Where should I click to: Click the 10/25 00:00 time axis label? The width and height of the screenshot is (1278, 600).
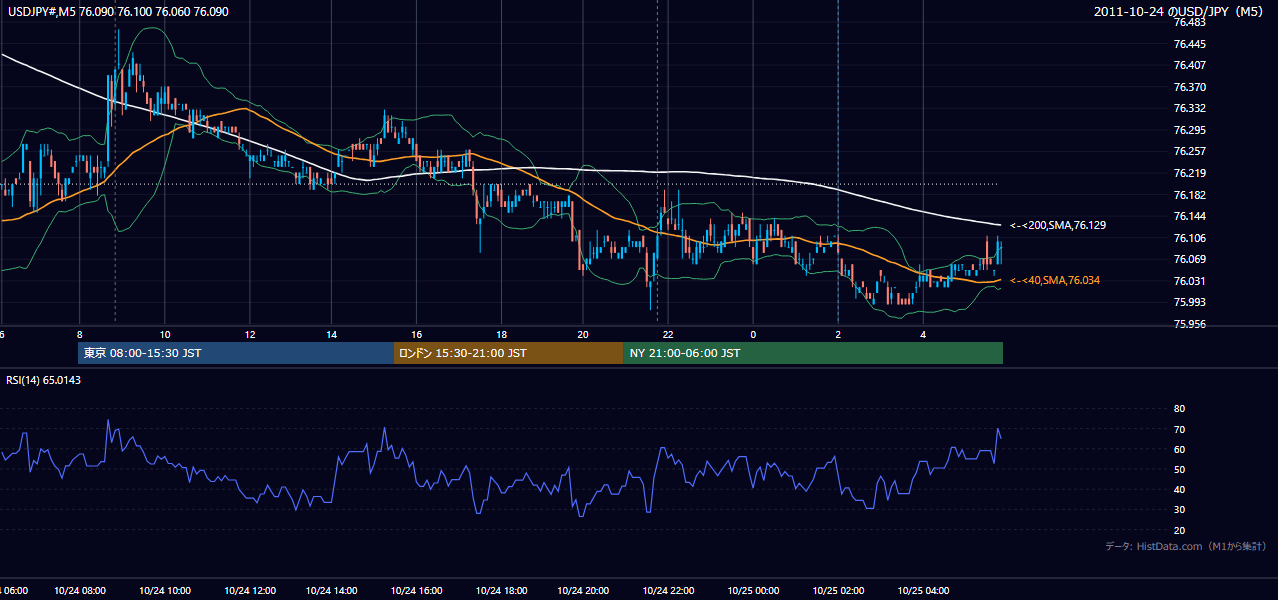tap(753, 591)
